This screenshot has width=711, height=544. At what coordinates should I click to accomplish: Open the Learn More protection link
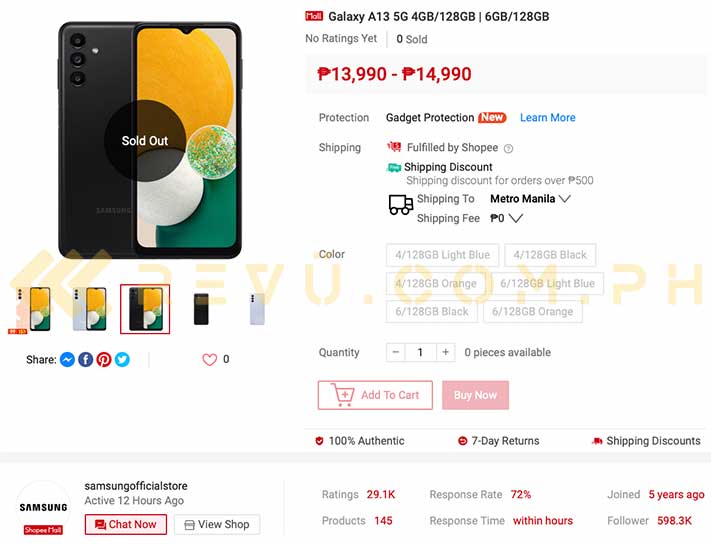pos(547,118)
